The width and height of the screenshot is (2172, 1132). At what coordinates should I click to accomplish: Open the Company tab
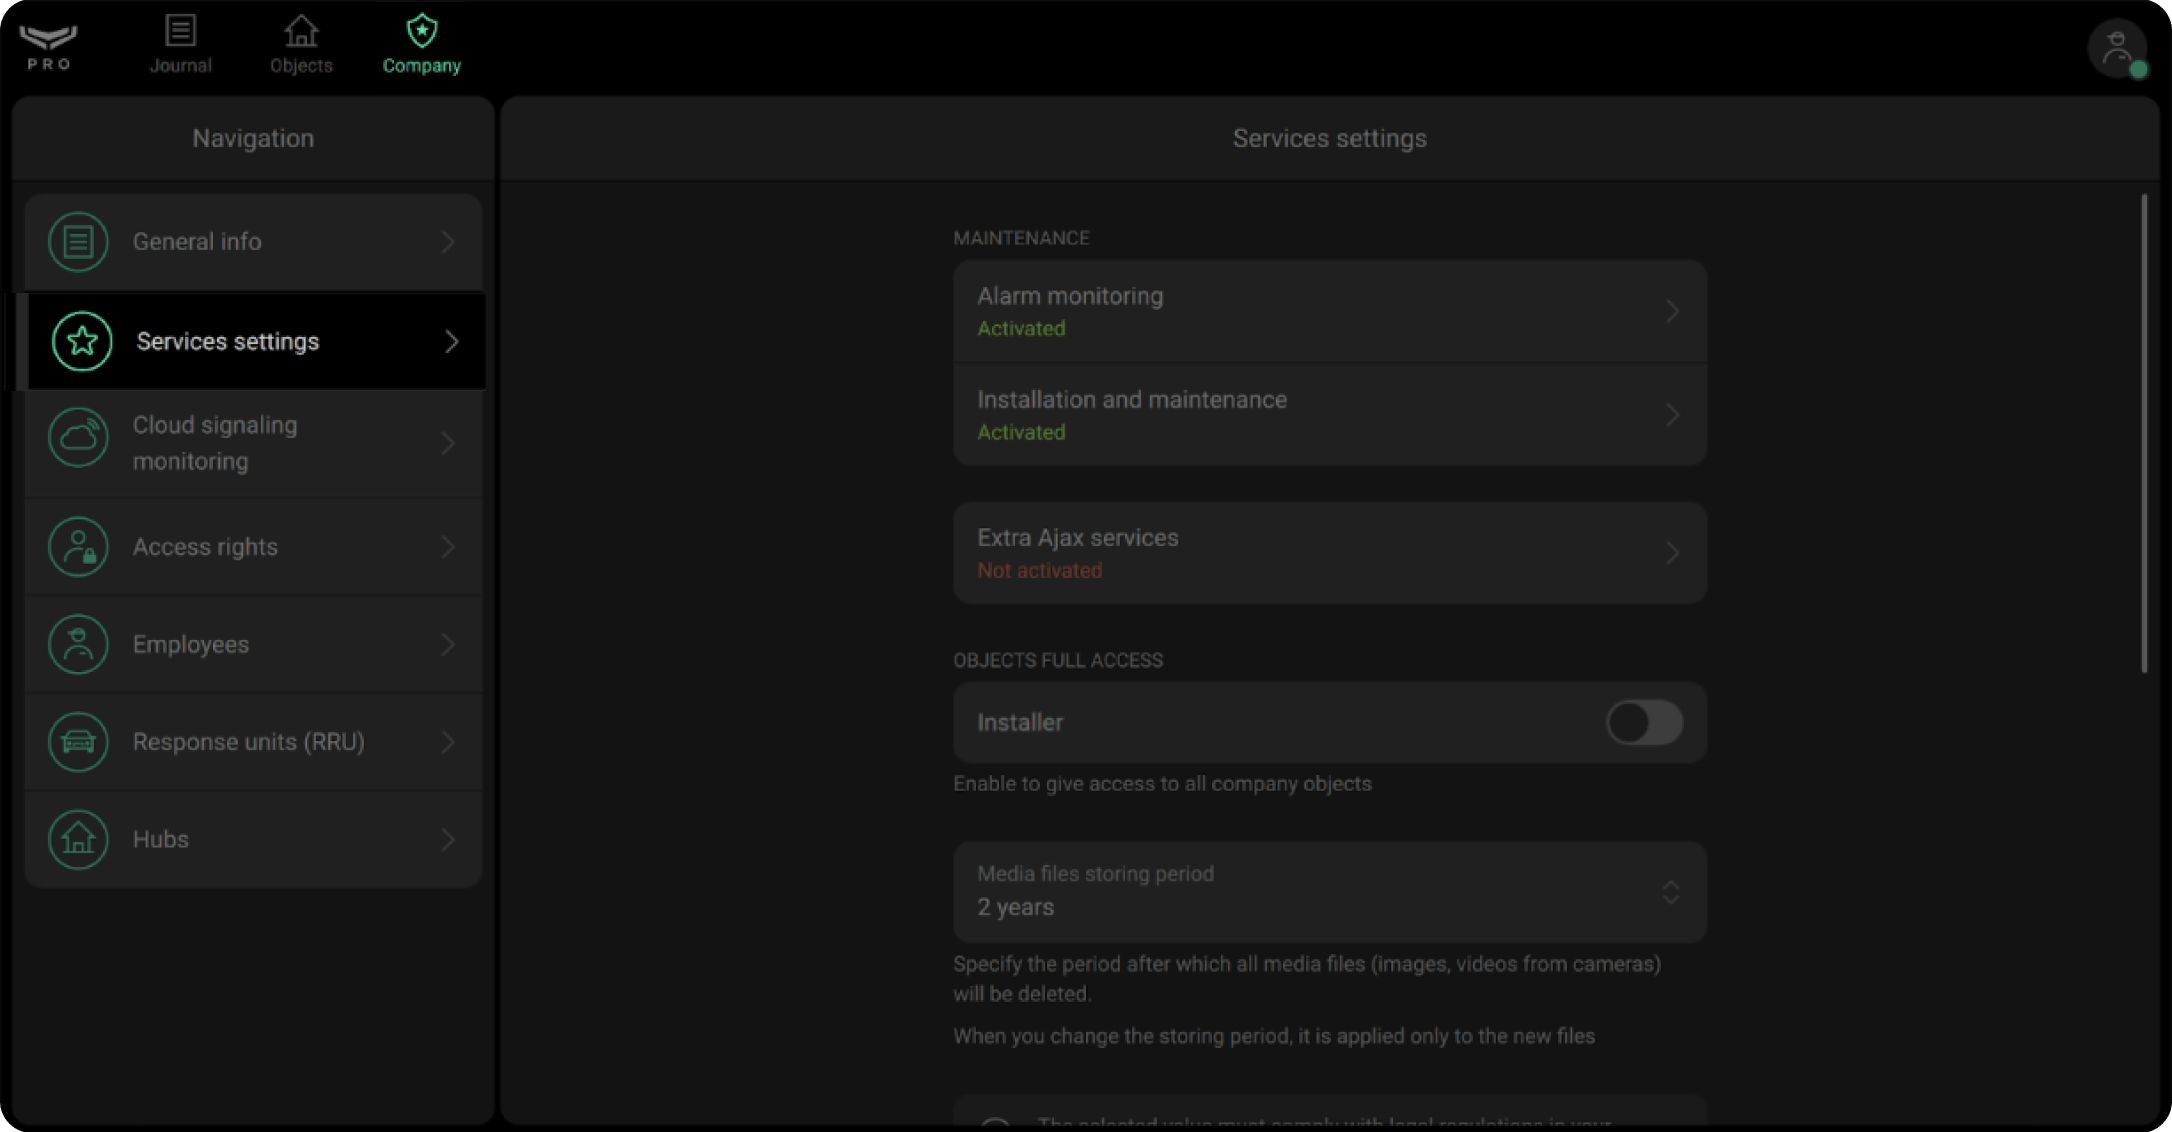(x=421, y=45)
